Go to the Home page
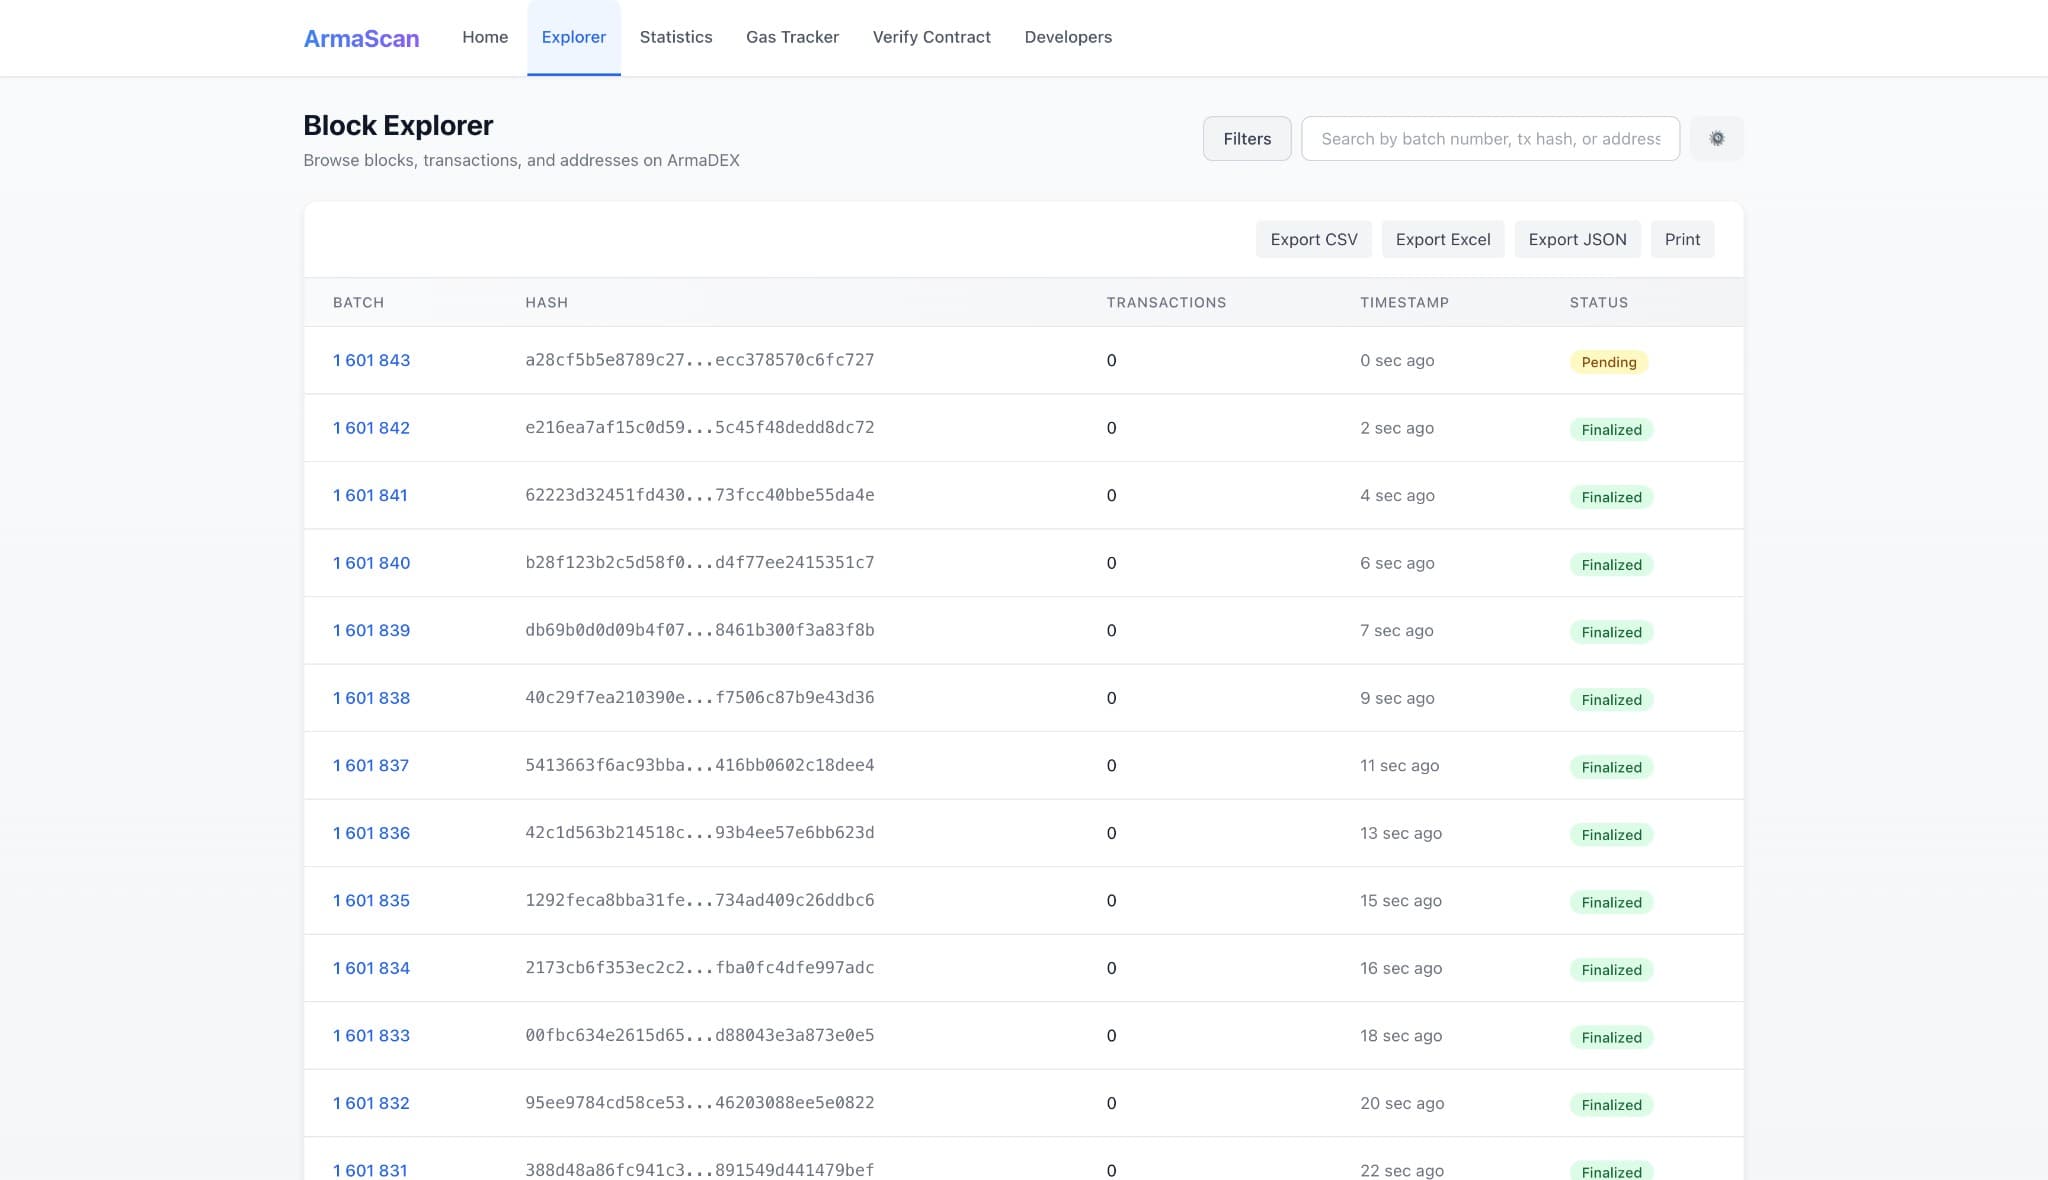This screenshot has height=1180, width=2048. tap(484, 37)
